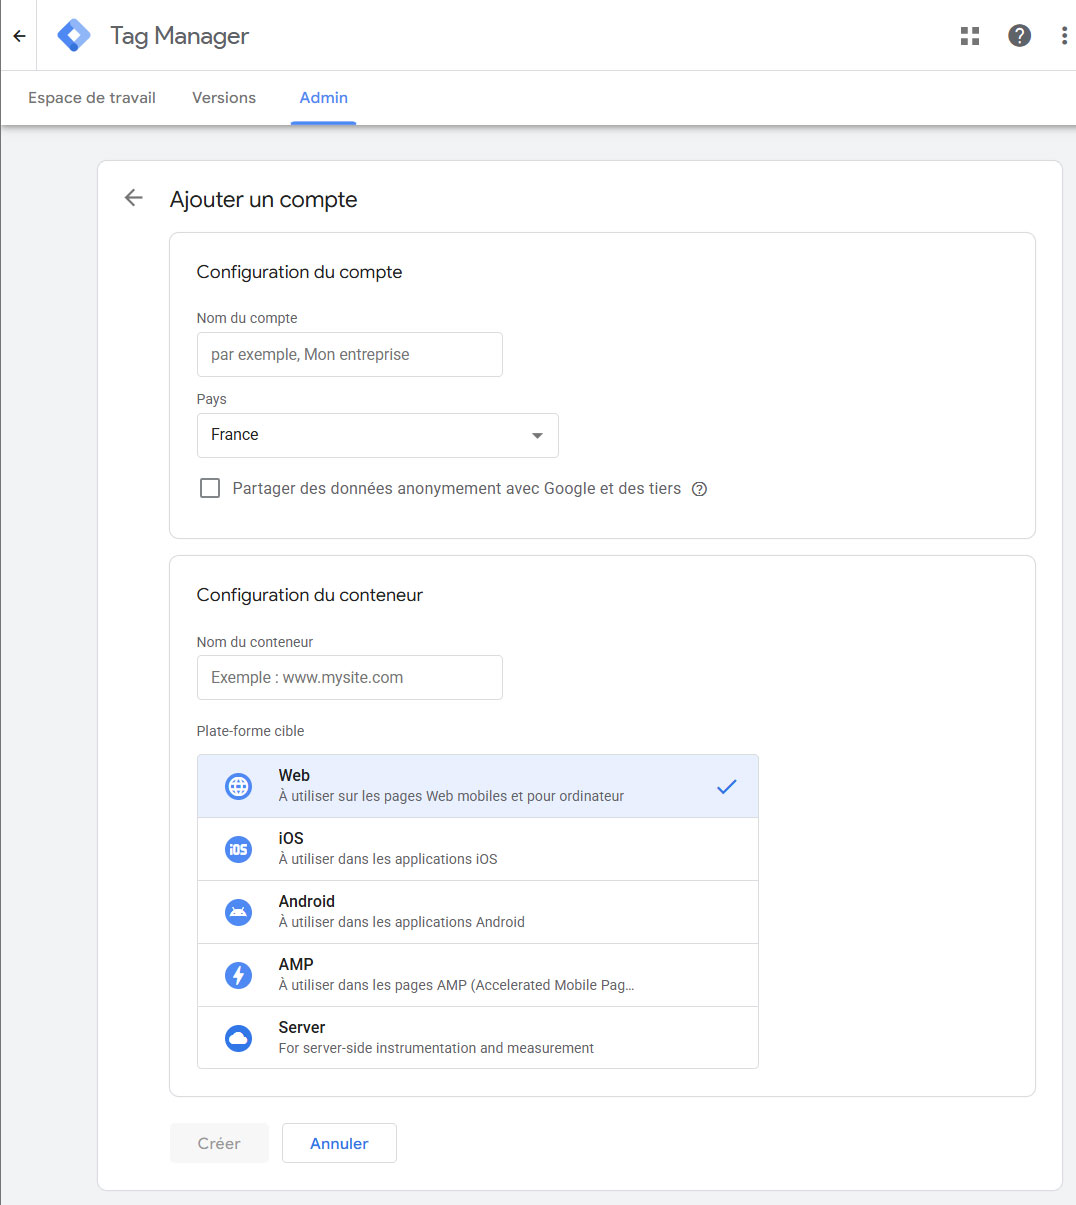The width and height of the screenshot is (1076, 1205).
Task: Select the Admin tab
Action: 323,98
